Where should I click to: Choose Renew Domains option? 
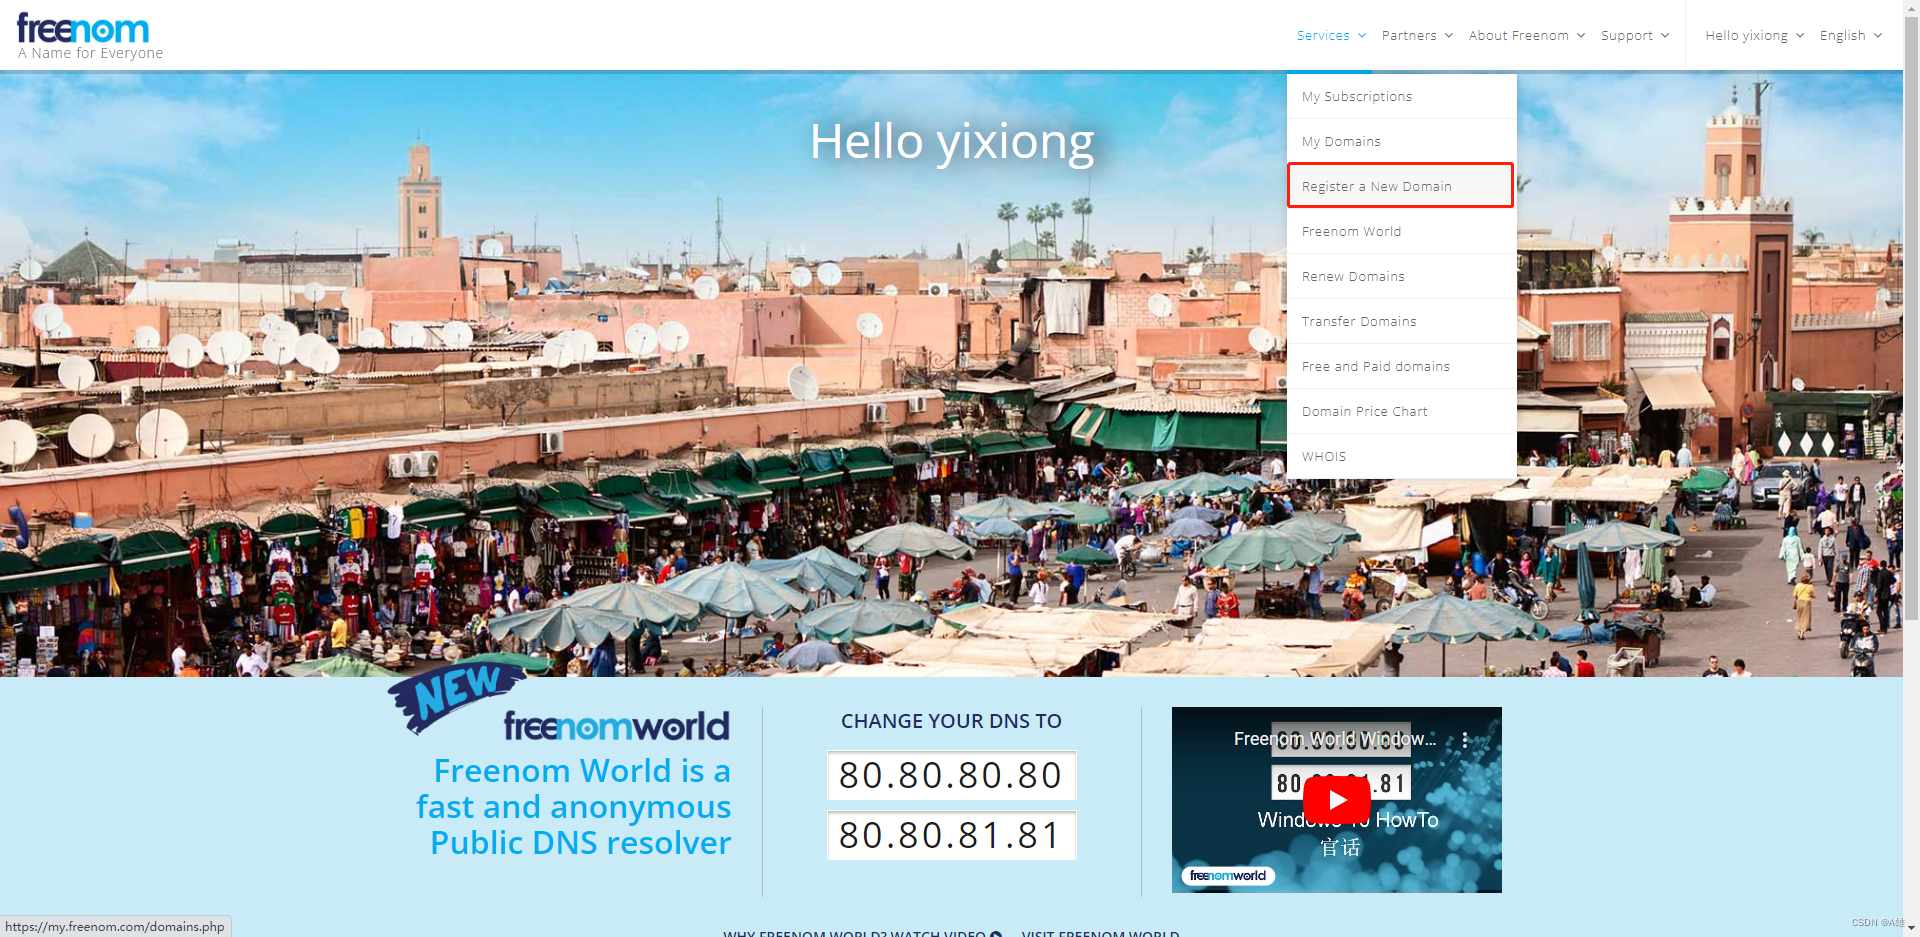[x=1401, y=276]
